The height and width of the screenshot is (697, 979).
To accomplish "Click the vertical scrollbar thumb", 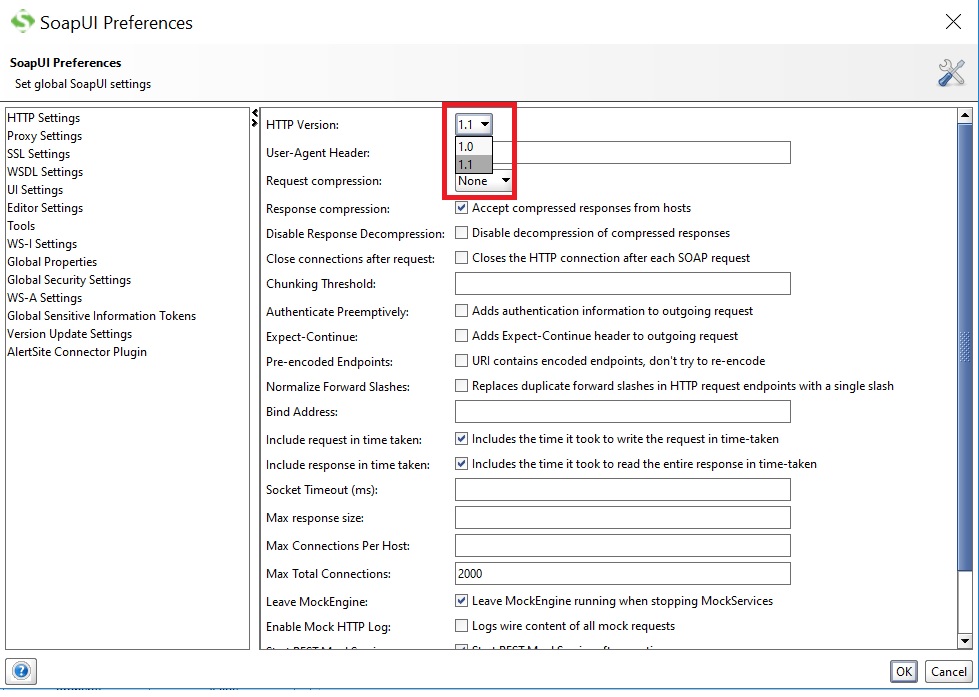I will pyautogui.click(x=965, y=346).
